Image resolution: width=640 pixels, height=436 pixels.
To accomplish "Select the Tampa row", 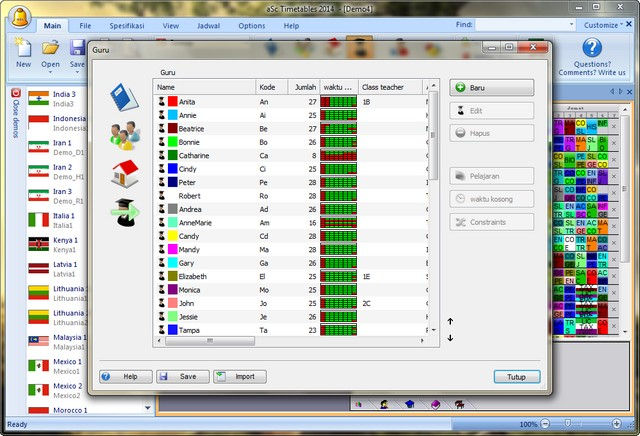I will 291,330.
